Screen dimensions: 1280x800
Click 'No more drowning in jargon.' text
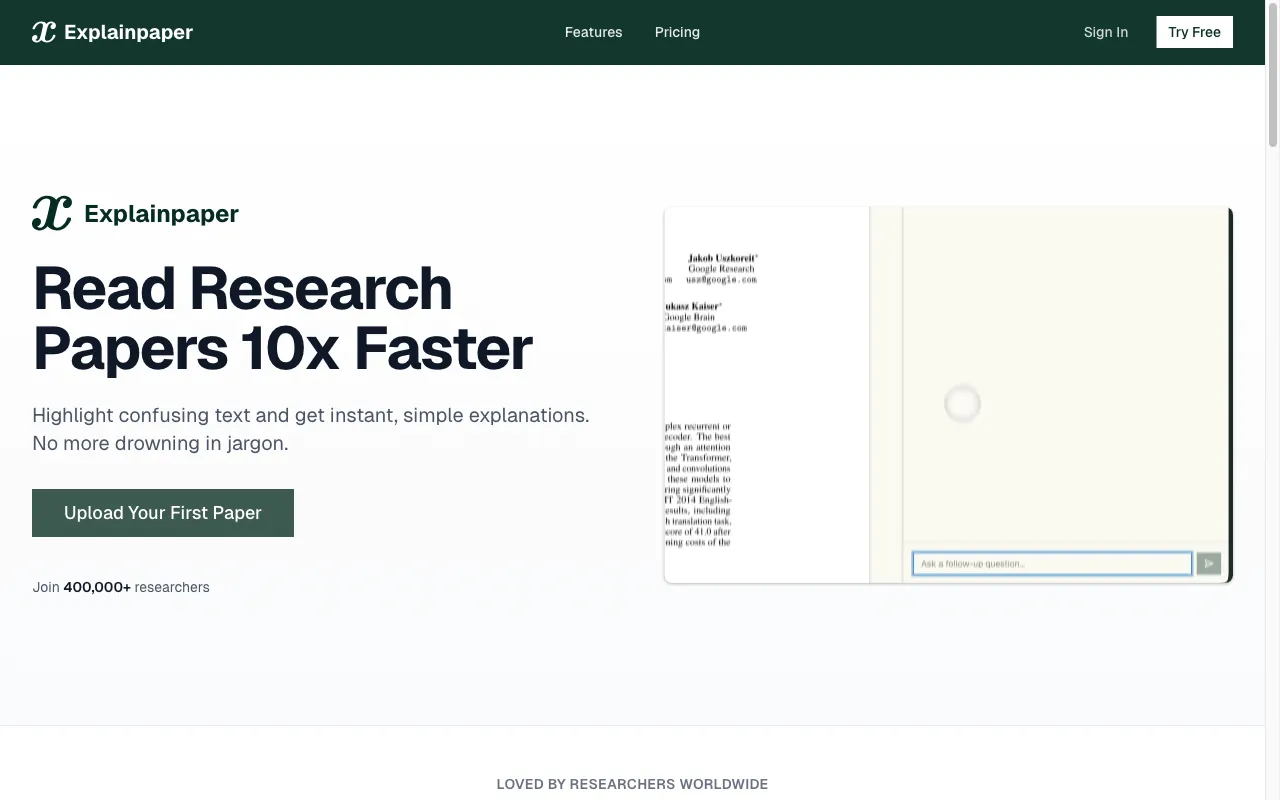[x=160, y=443]
